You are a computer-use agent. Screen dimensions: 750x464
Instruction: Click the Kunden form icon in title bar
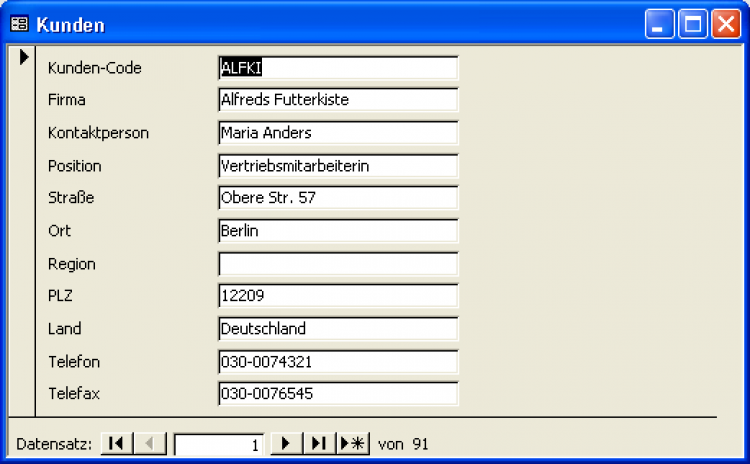click(x=18, y=24)
